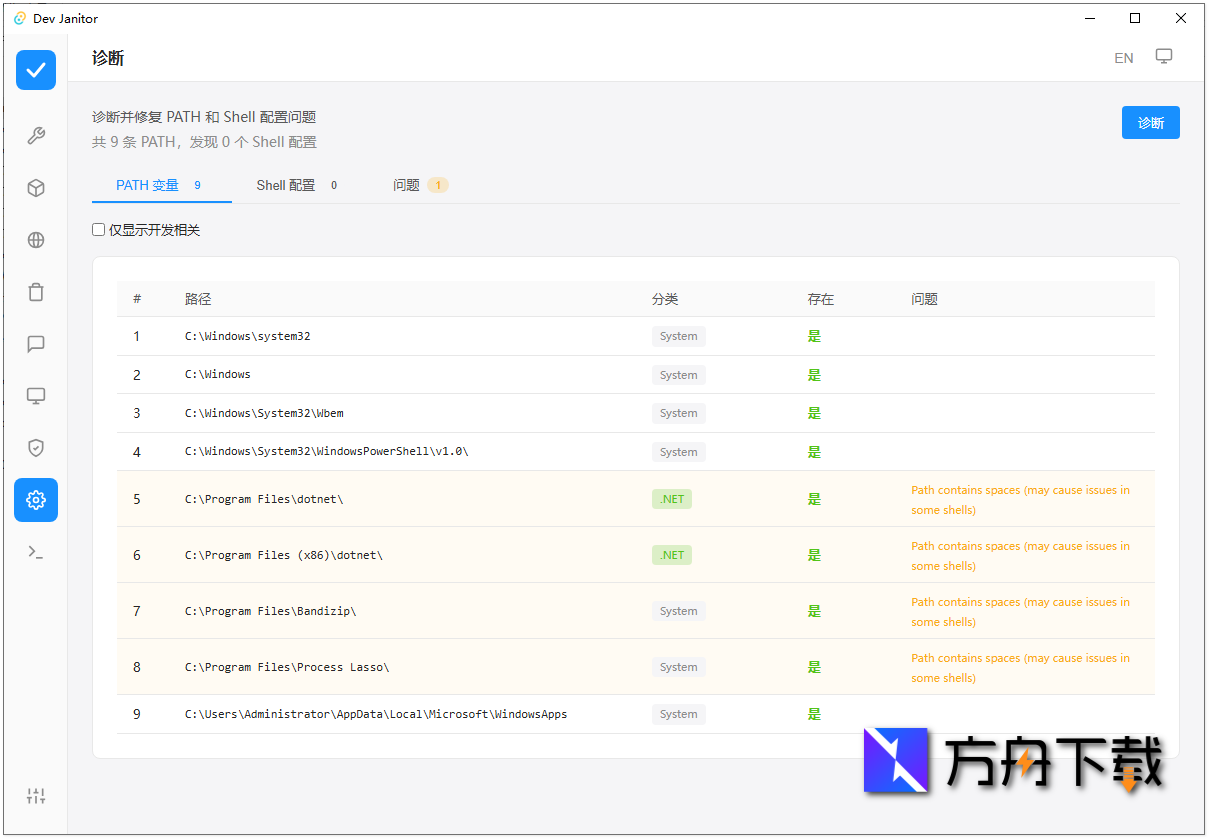The image size is (1209, 839).
Task: Click the wrench tools icon in sidebar
Action: coord(36,136)
